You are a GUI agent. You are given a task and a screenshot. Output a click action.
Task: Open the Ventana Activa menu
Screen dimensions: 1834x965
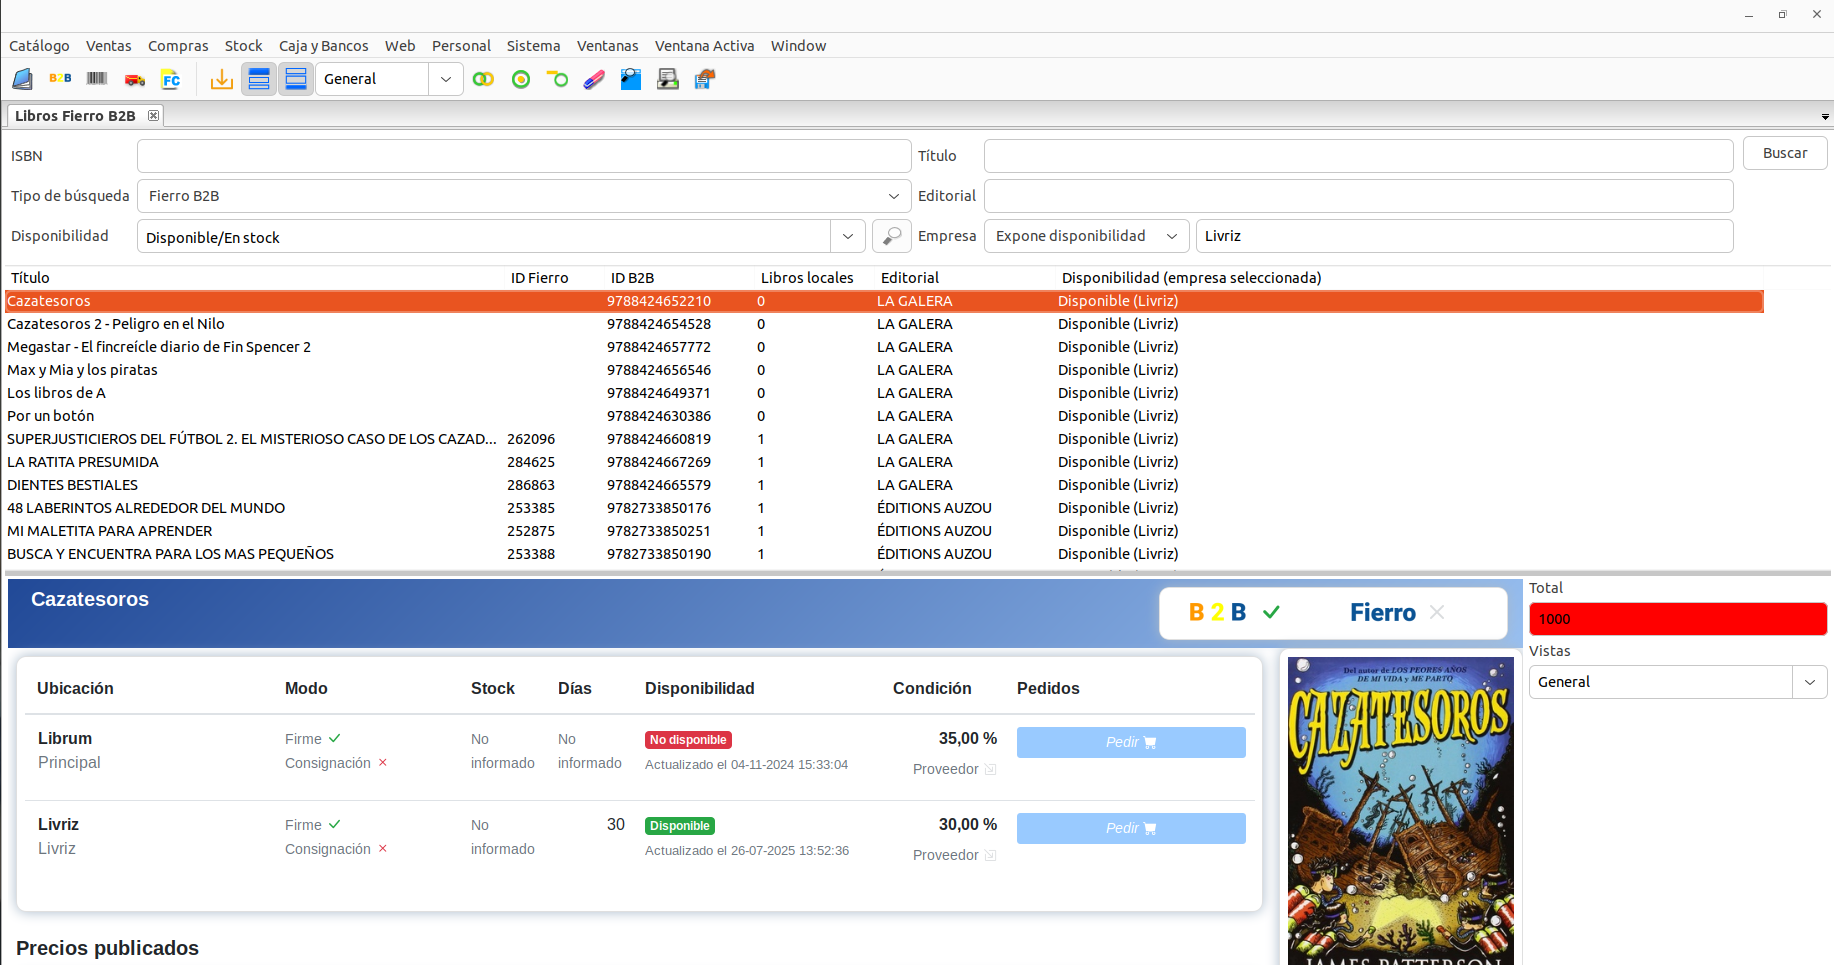704,46
